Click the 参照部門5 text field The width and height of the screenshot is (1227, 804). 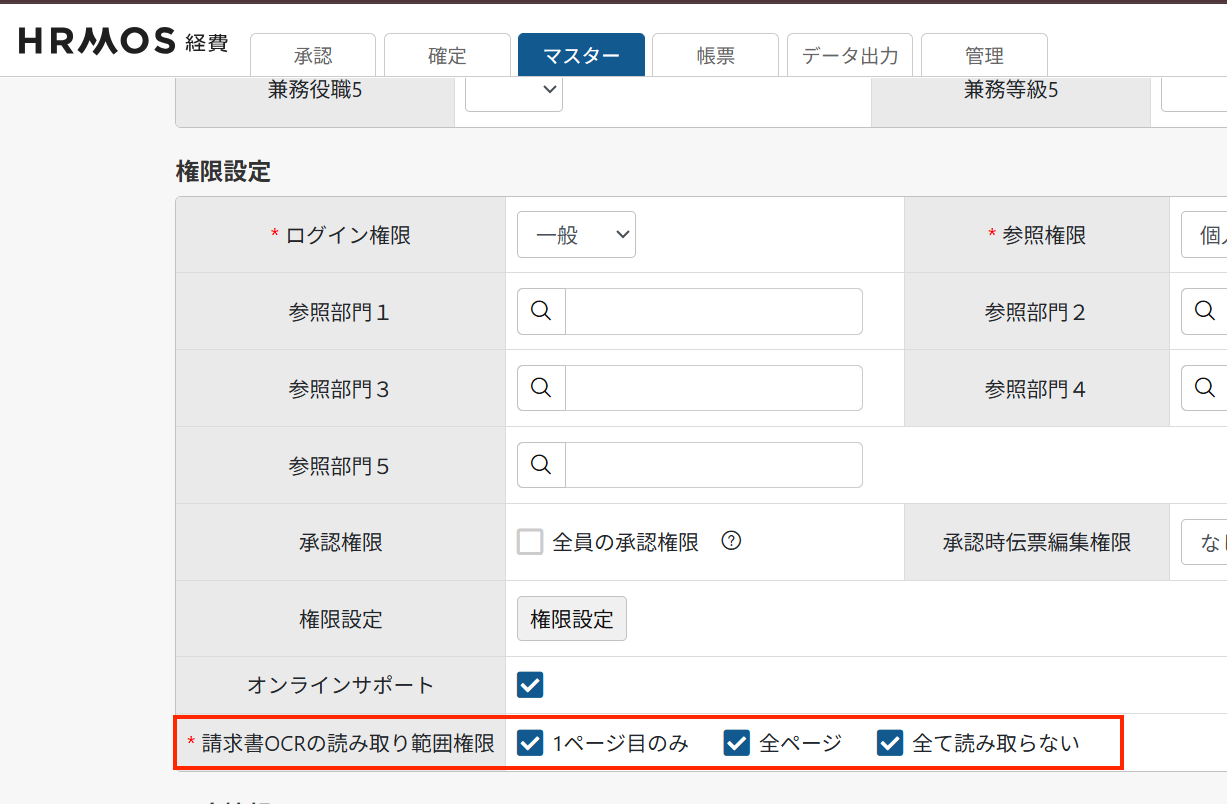coord(714,465)
